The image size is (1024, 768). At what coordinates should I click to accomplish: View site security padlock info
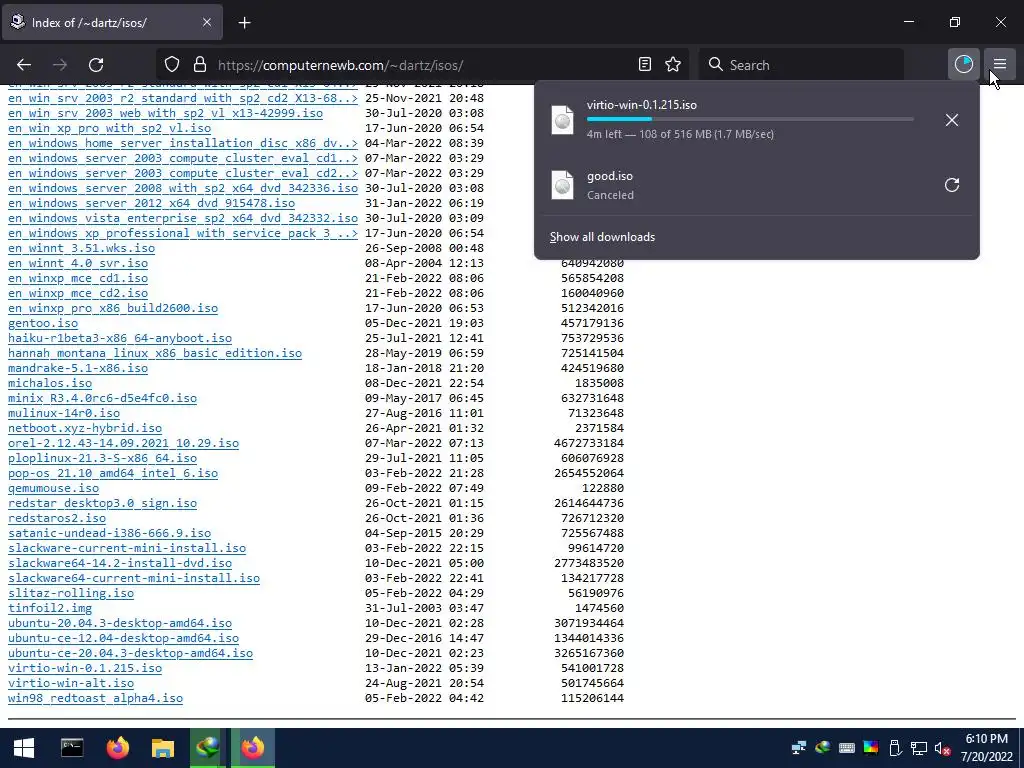(200, 65)
